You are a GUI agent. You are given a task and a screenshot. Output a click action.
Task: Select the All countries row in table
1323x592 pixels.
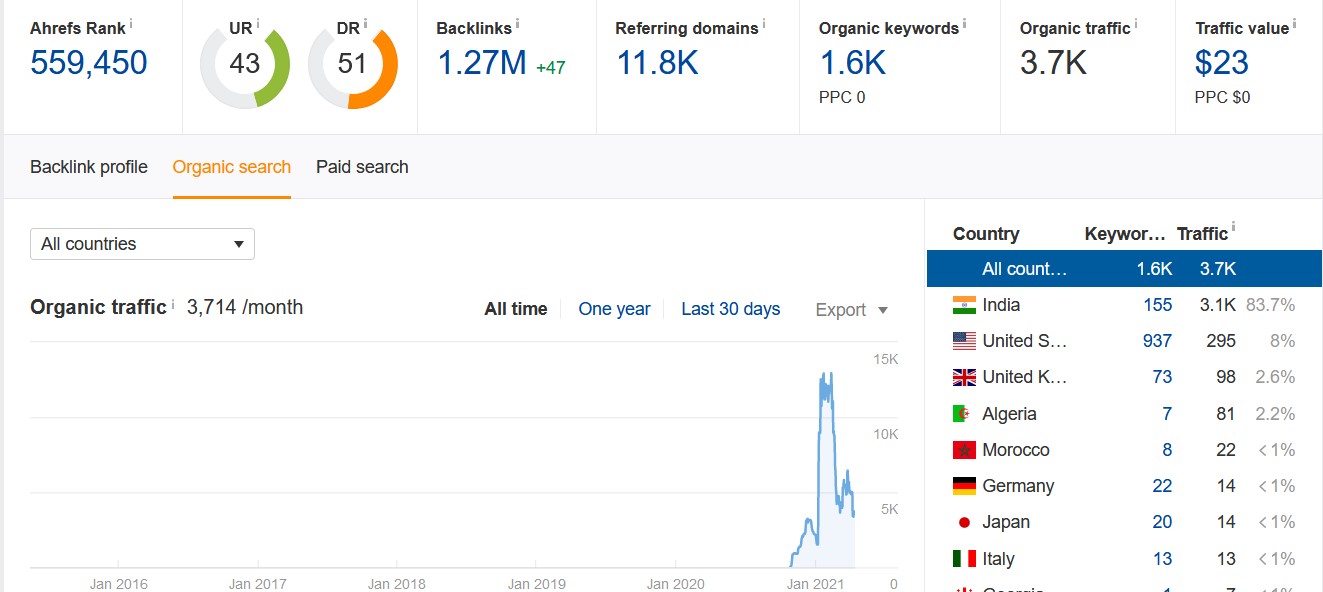coord(1124,269)
